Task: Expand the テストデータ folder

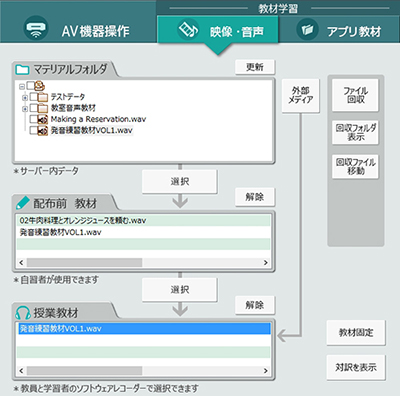Action: coord(25,98)
